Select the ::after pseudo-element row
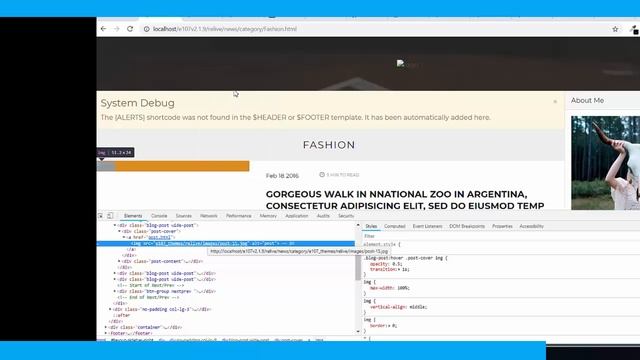 coord(121,316)
